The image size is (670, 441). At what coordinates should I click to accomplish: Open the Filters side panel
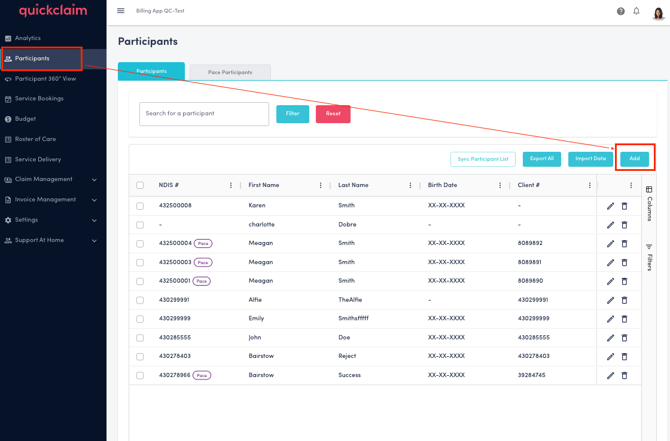click(649, 257)
